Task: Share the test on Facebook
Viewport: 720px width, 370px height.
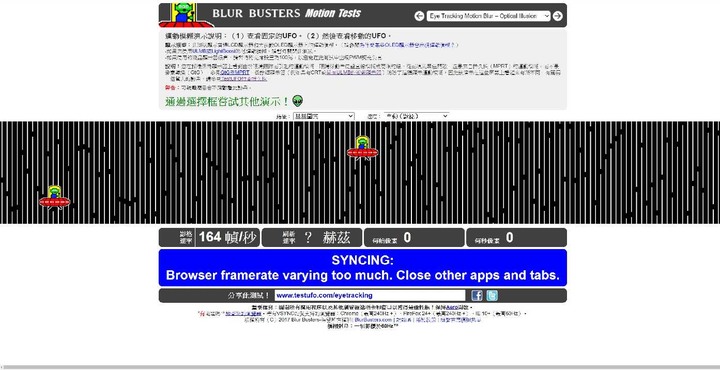Action: tap(477, 296)
